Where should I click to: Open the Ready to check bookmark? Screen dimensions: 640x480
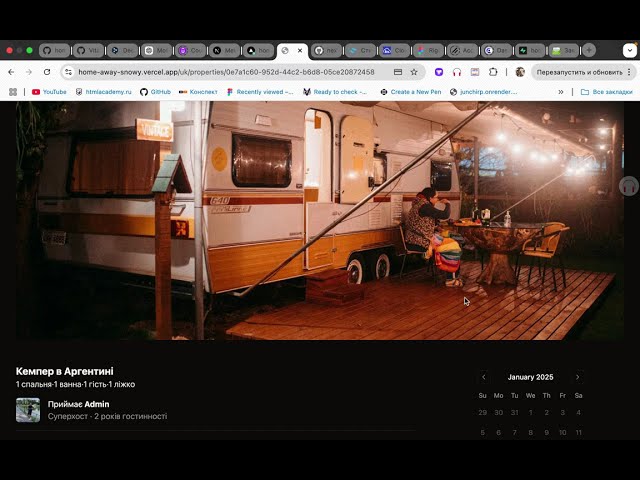[x=335, y=92]
